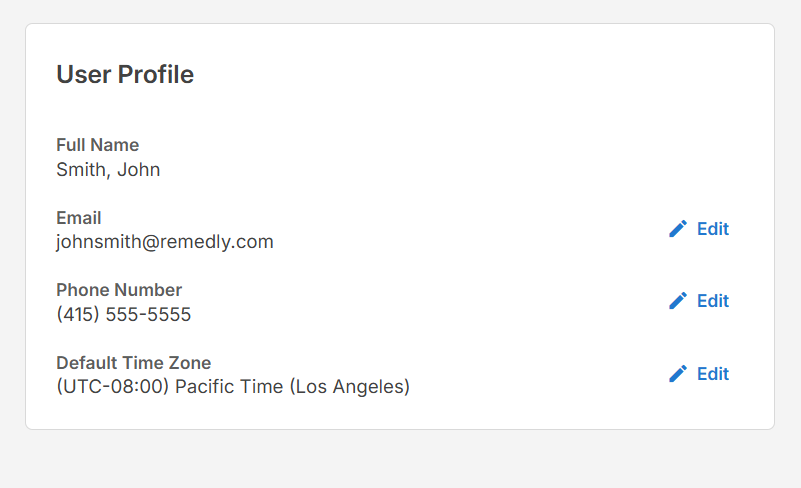
Task: Click the Default Time Zone label
Action: pyautogui.click(x=133, y=363)
